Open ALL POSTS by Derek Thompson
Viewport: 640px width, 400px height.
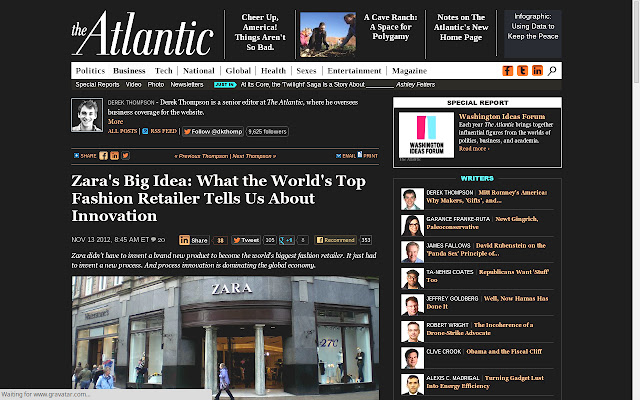(x=122, y=131)
